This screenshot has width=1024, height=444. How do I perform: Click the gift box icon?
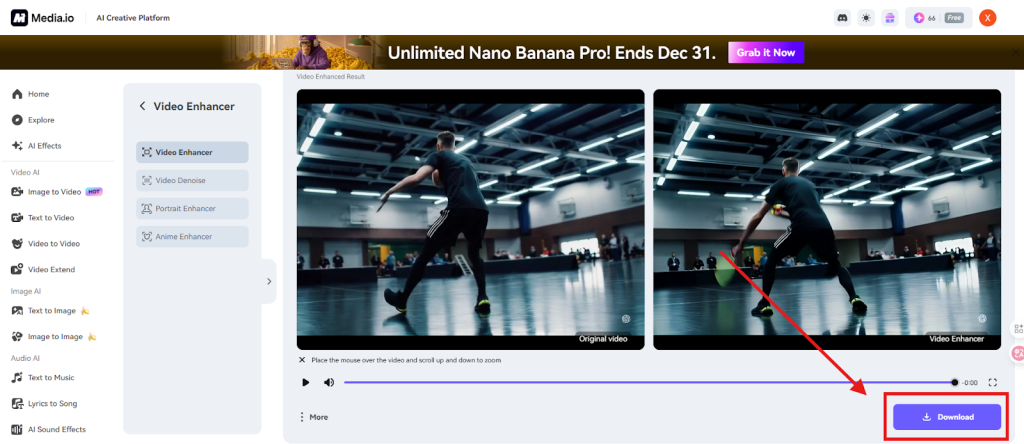(890, 18)
